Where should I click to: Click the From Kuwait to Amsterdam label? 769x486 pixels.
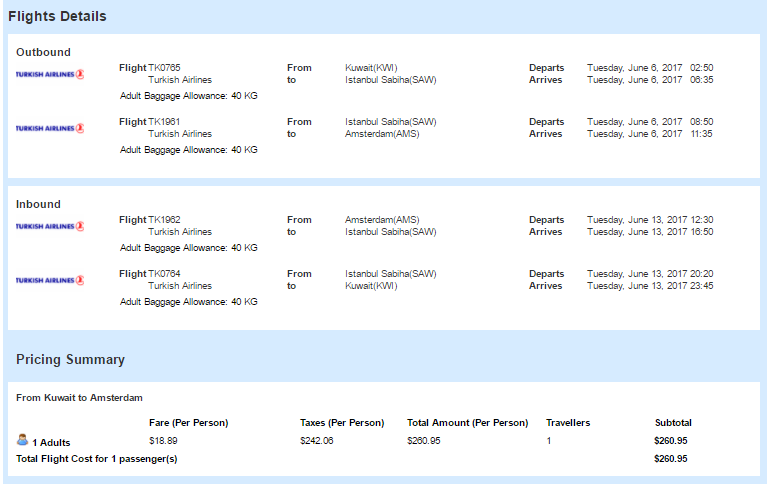click(79, 398)
